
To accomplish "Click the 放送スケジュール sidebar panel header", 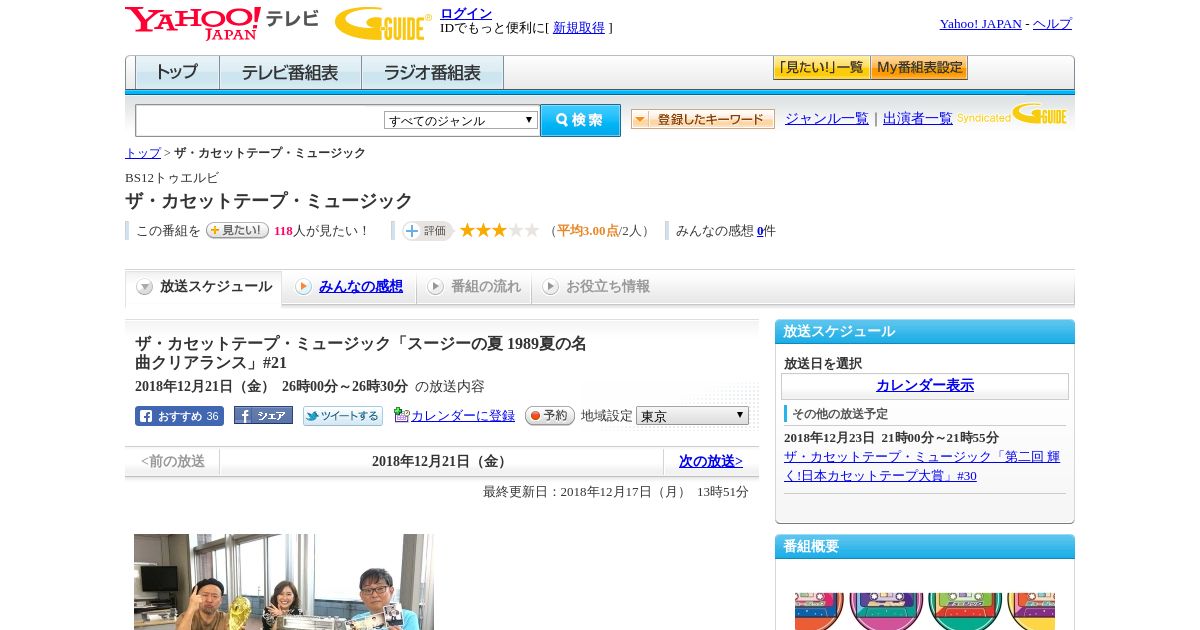I will [925, 332].
